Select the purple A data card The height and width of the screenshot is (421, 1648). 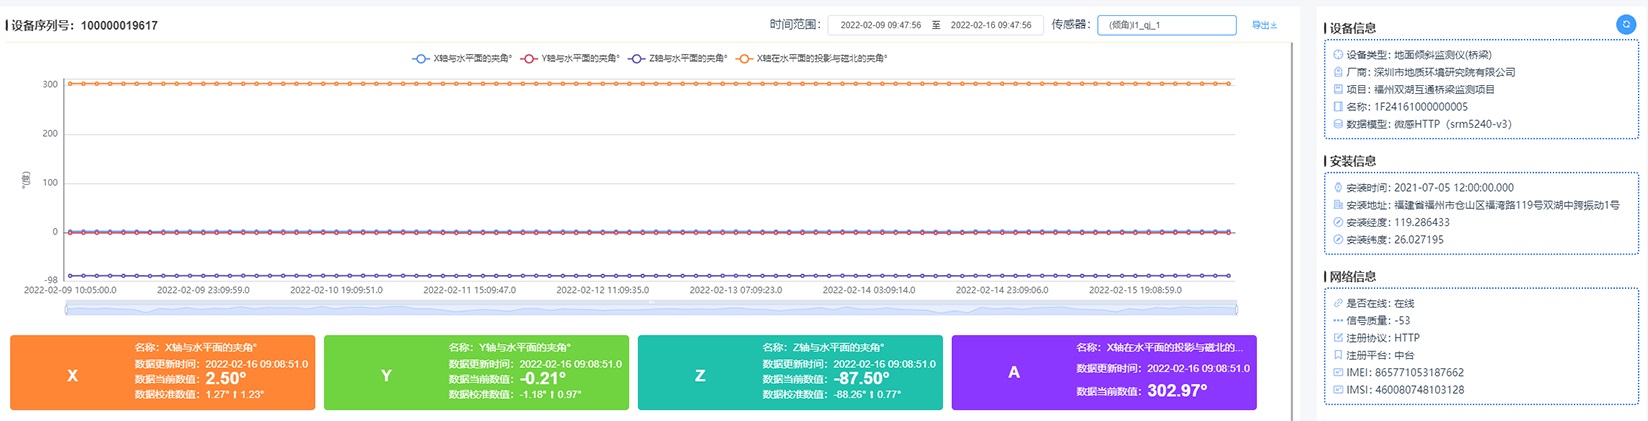[1103, 373]
